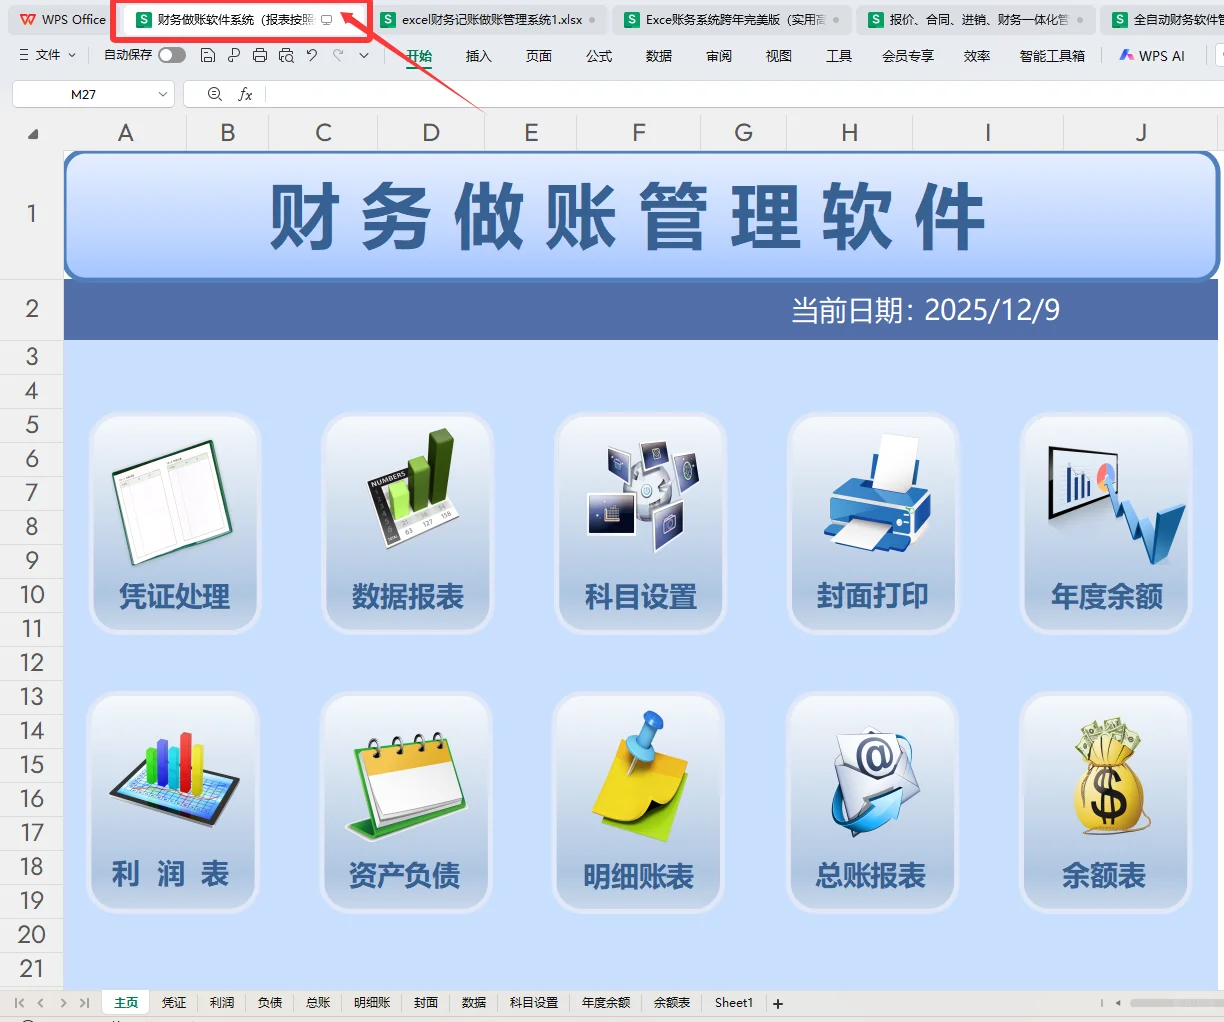Open 封面打印 cover printing
The width and height of the screenshot is (1224, 1022).
873,523
